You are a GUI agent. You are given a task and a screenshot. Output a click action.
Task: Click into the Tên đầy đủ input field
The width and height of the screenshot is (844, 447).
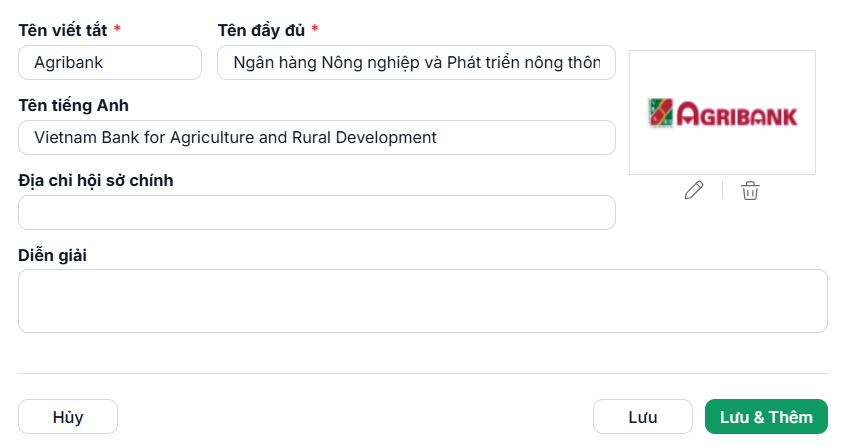coord(416,62)
